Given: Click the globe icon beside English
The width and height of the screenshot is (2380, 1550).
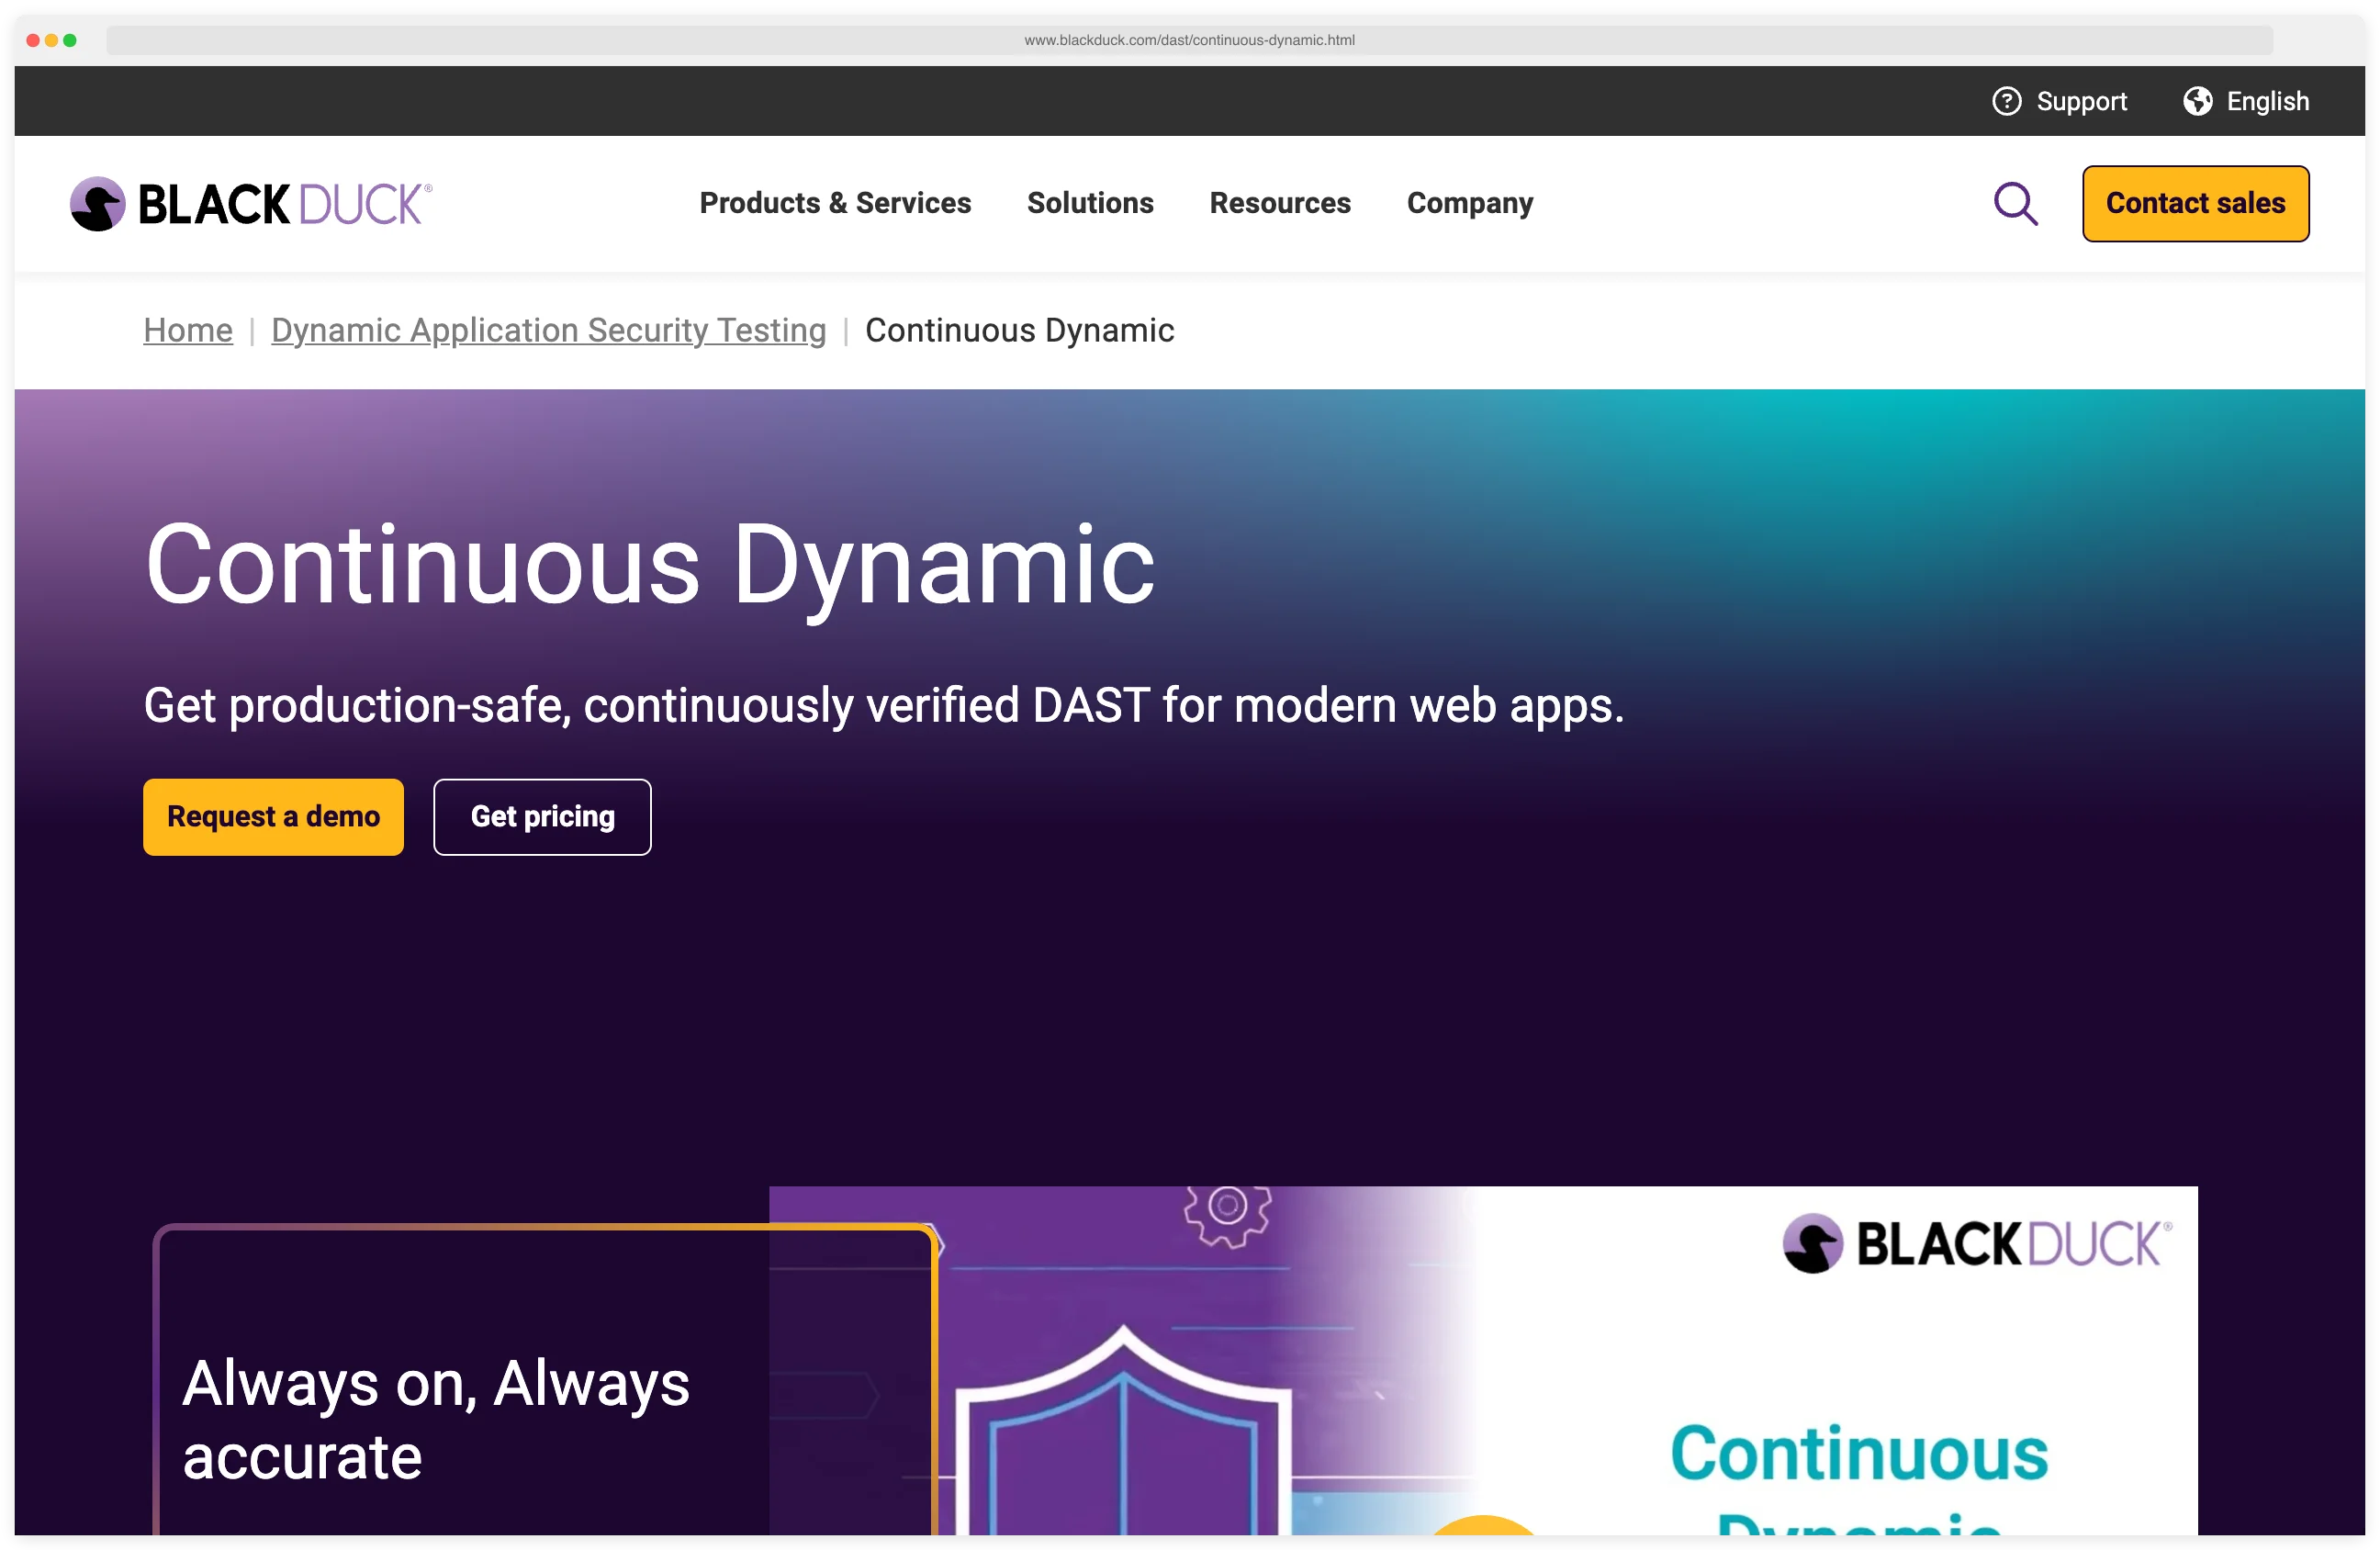Looking at the screenshot, I should 2197,100.
